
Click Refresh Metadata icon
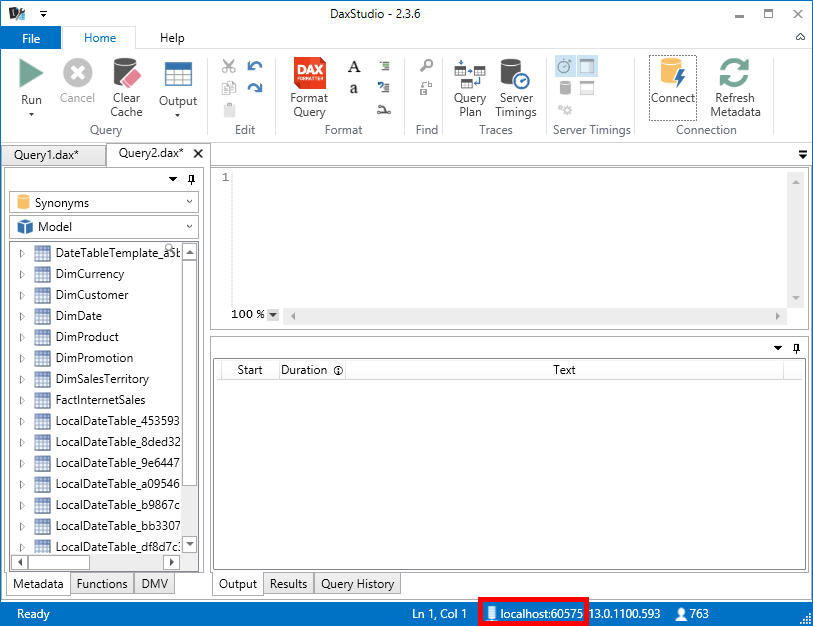[735, 75]
